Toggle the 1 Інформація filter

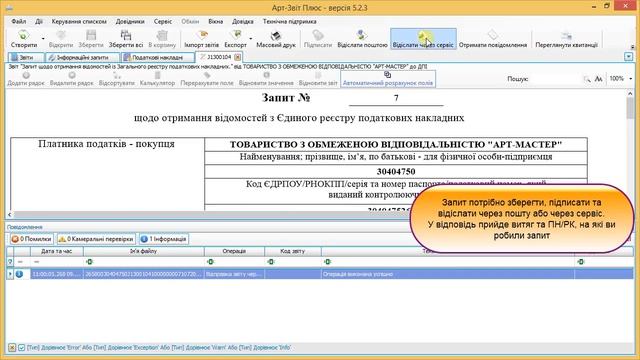pyautogui.click(x=164, y=239)
